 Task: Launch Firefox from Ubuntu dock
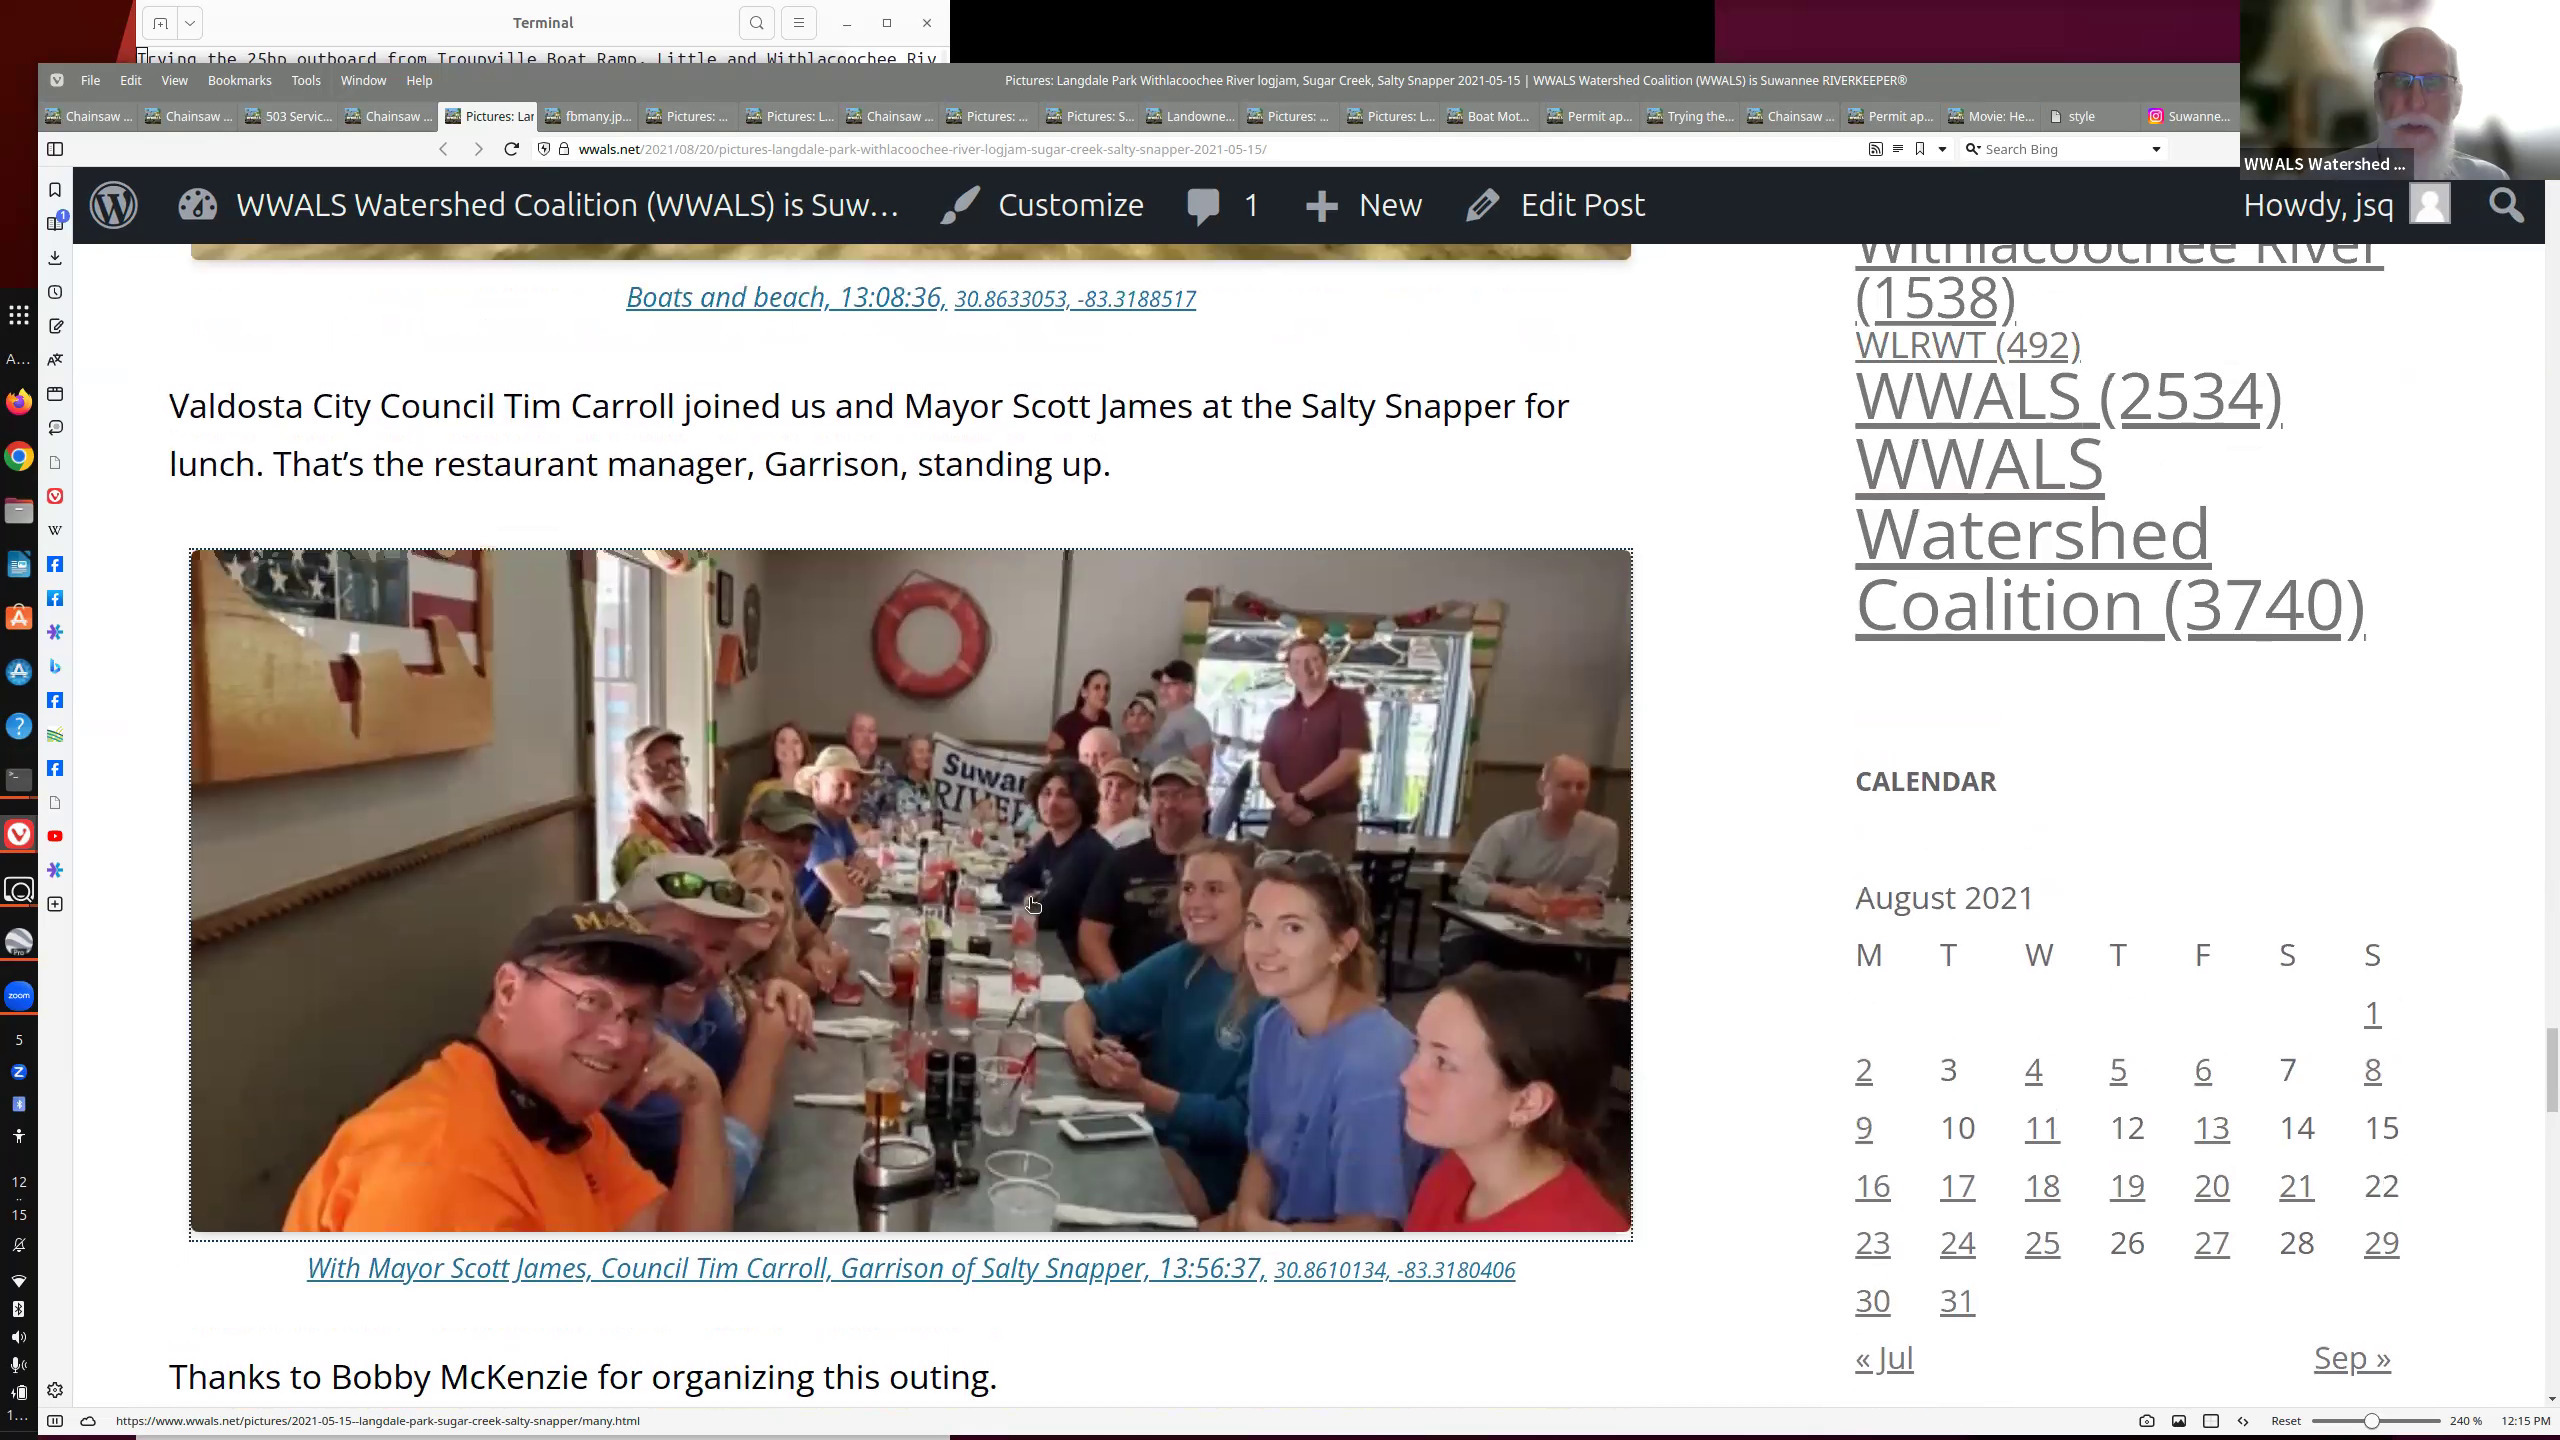pyautogui.click(x=19, y=402)
